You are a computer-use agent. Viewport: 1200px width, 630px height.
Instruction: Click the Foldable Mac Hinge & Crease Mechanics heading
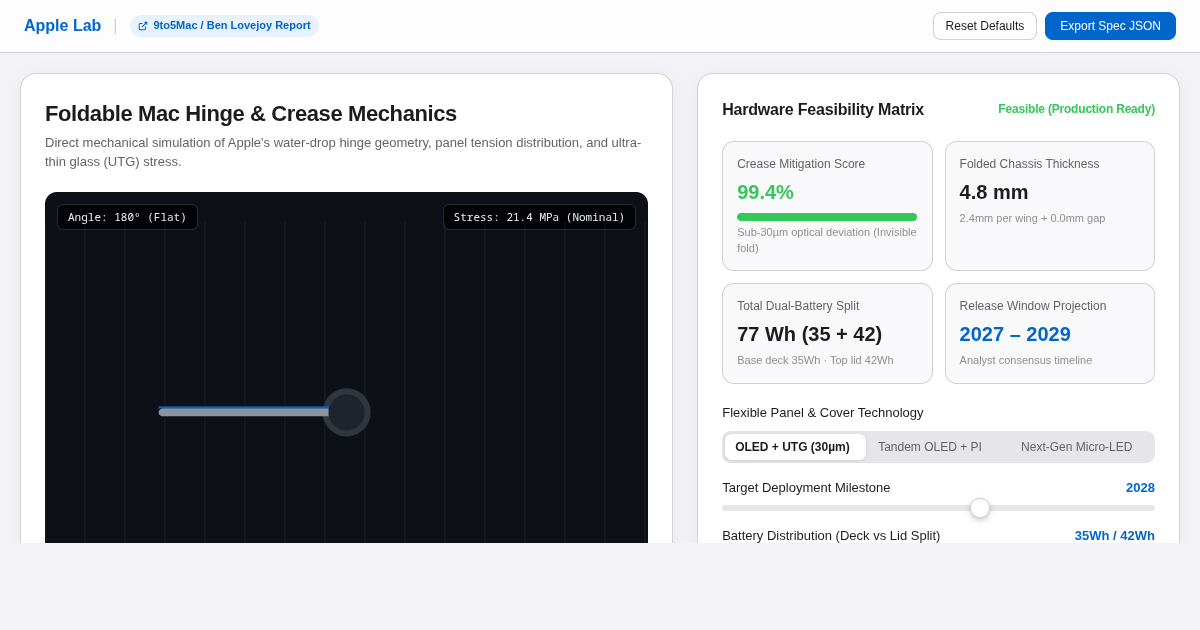tap(251, 113)
